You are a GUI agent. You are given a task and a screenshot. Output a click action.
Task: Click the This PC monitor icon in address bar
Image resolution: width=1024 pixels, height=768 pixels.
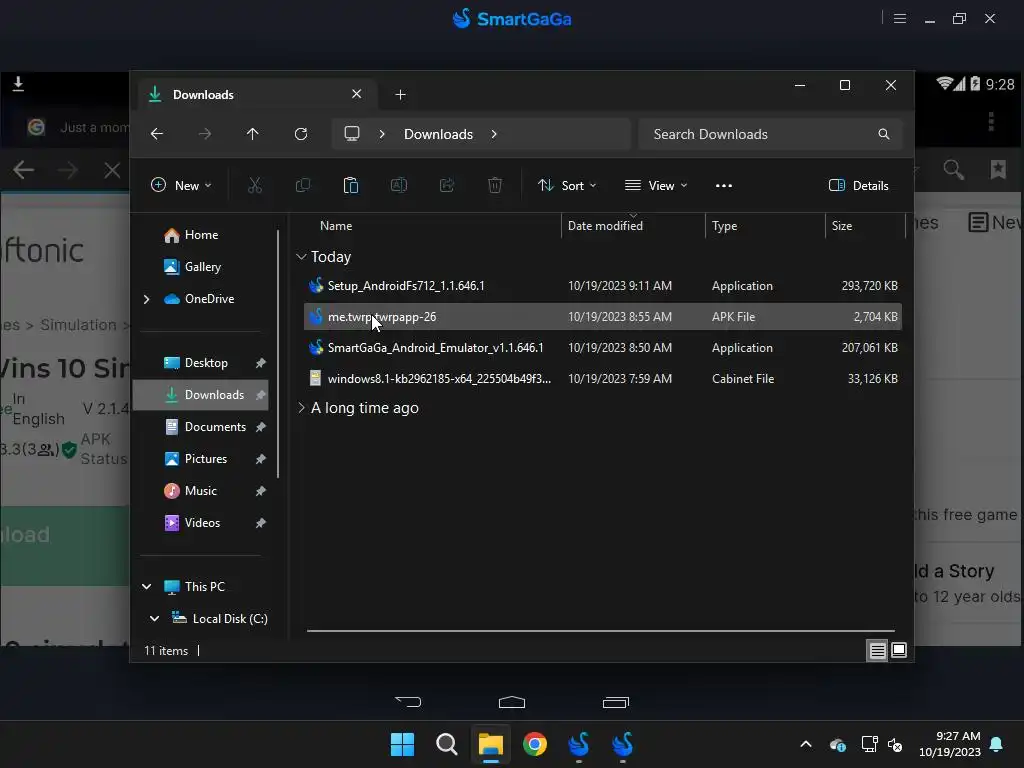point(352,134)
